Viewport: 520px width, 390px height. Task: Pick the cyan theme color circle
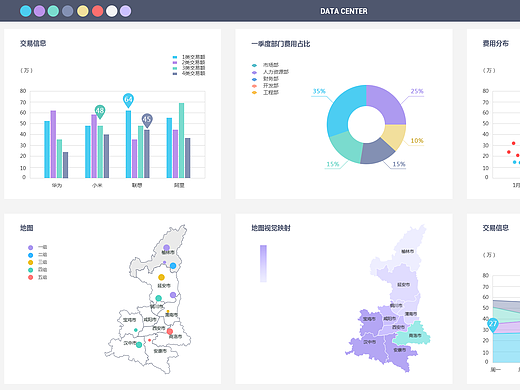[x=26, y=11]
